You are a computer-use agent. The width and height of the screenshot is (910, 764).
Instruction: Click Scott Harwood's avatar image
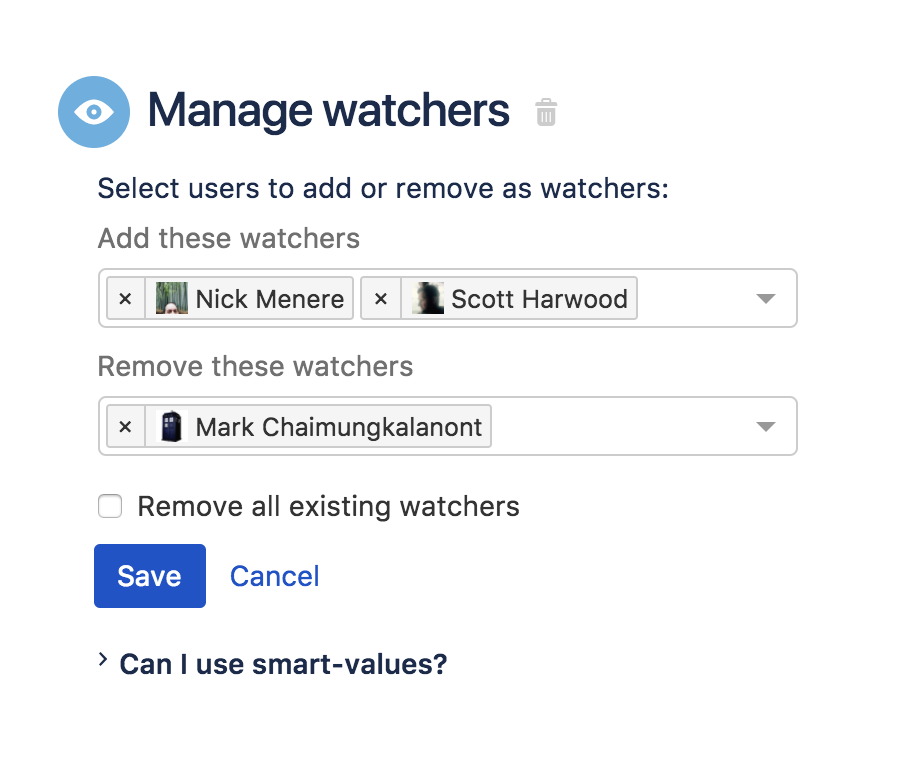428,298
